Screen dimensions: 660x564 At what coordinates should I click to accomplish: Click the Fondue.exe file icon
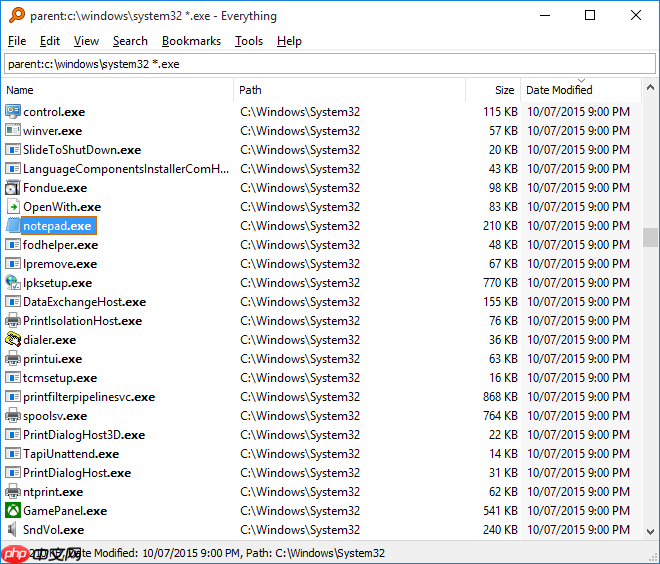point(13,188)
